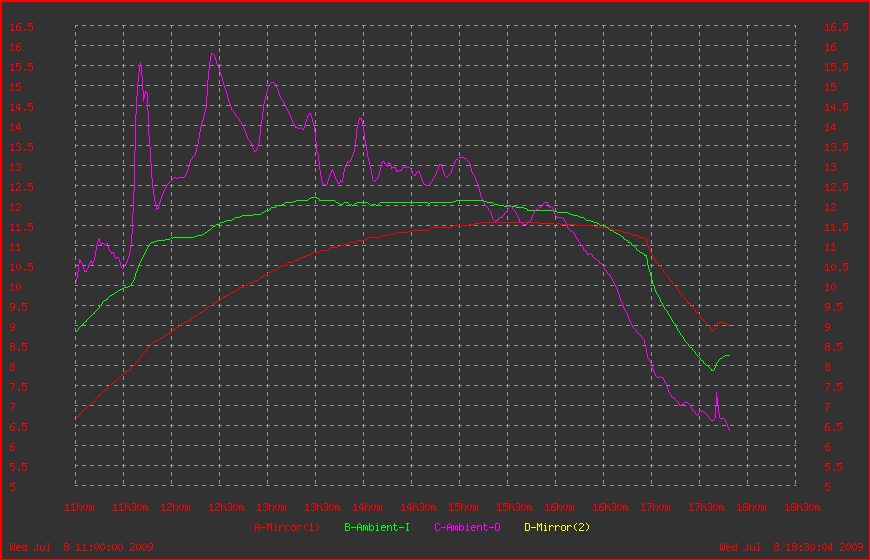Click the 5 label on the left axis

12,487
